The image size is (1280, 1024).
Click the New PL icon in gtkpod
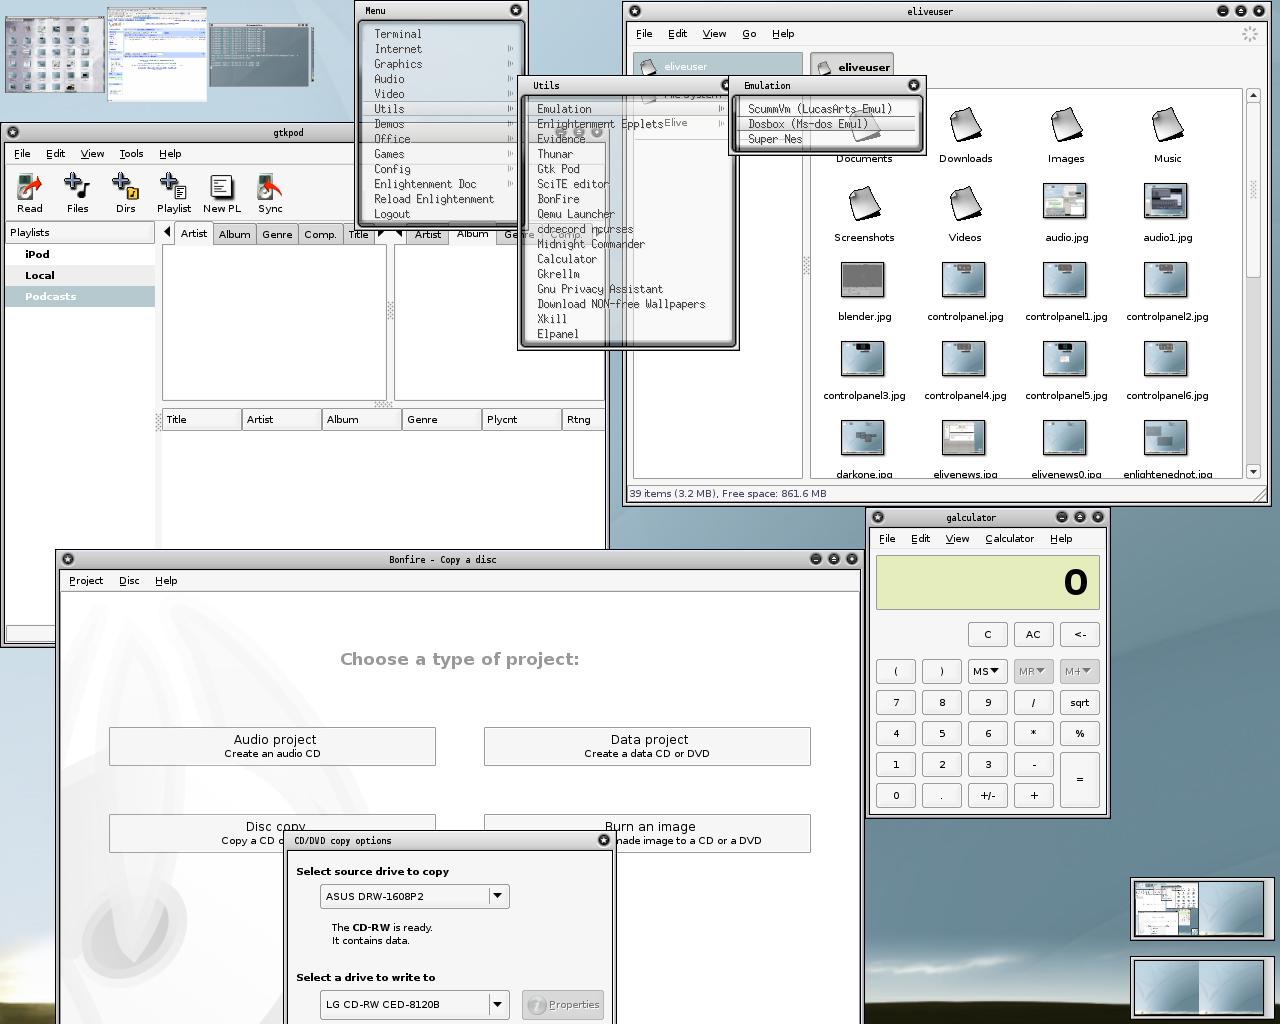coord(221,187)
